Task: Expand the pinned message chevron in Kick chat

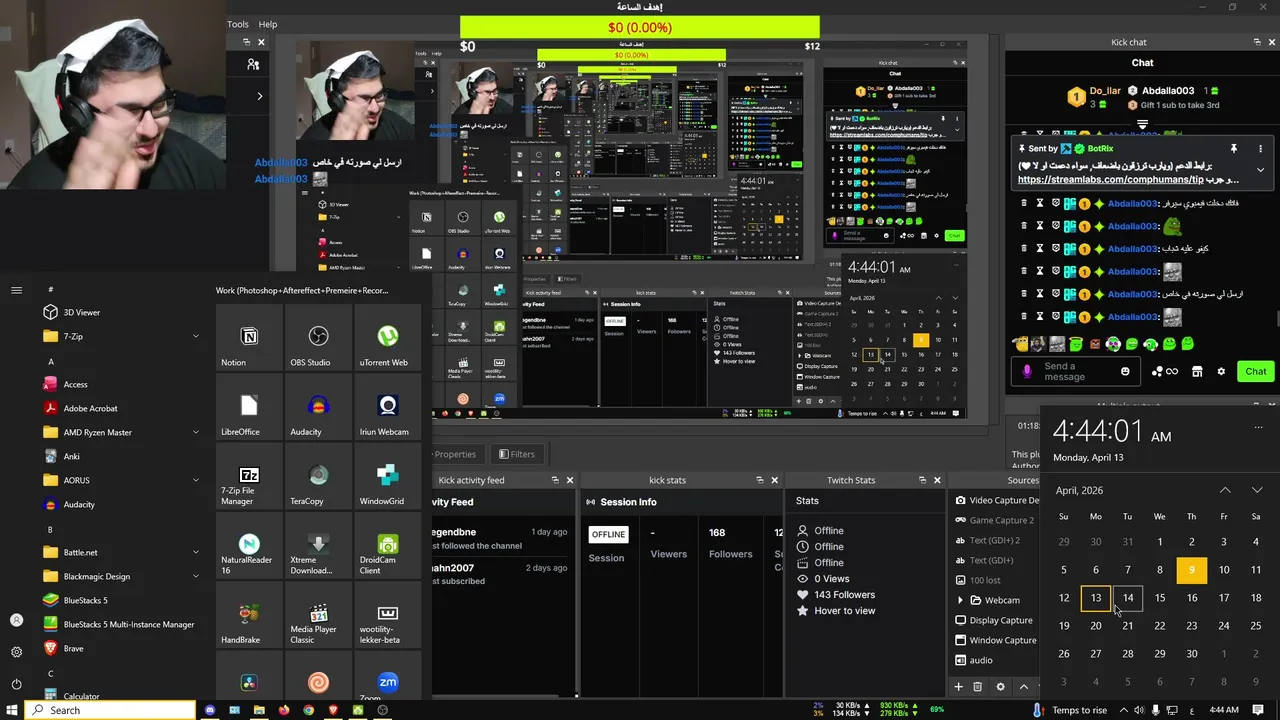Action: 1260,170
